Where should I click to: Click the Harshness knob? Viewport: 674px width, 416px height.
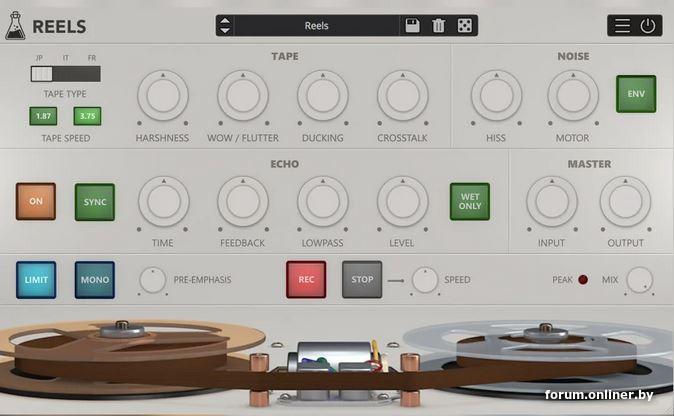tap(162, 96)
